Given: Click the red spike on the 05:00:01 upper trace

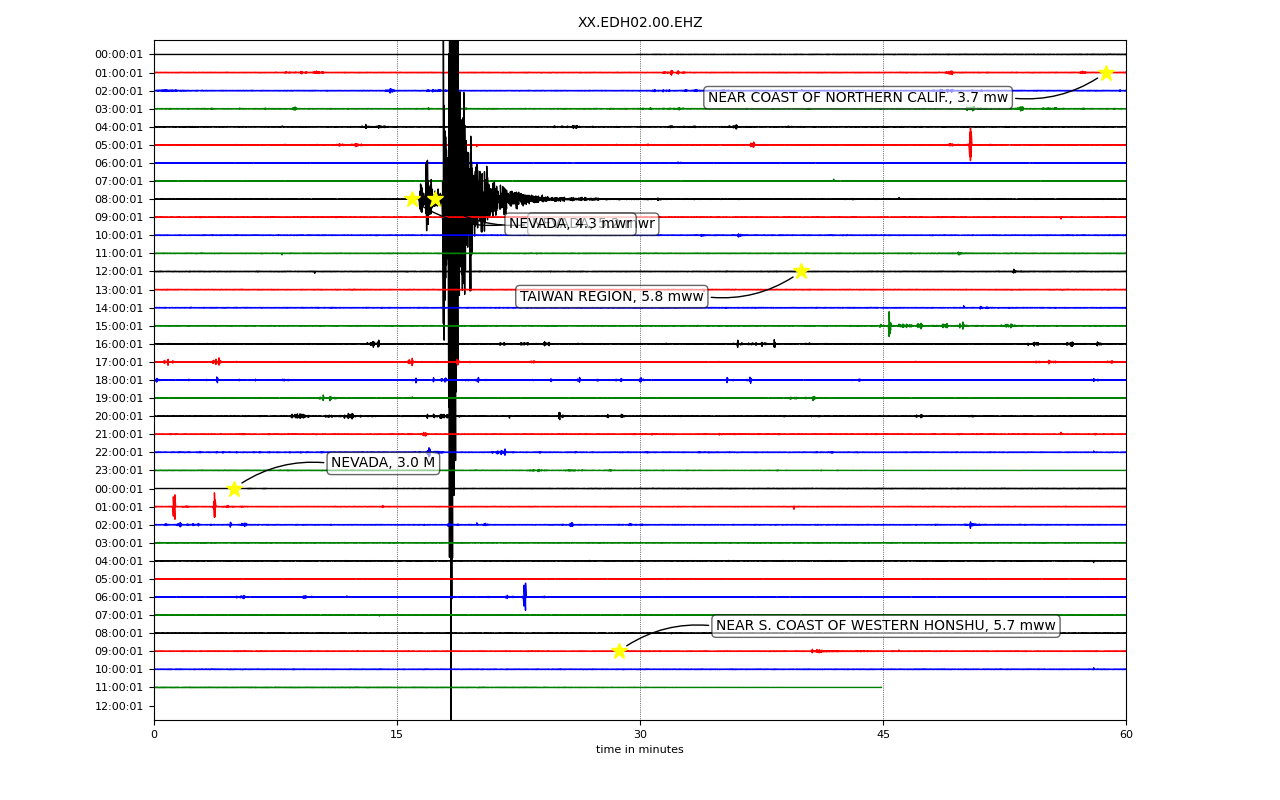Looking at the screenshot, I should [x=970, y=144].
